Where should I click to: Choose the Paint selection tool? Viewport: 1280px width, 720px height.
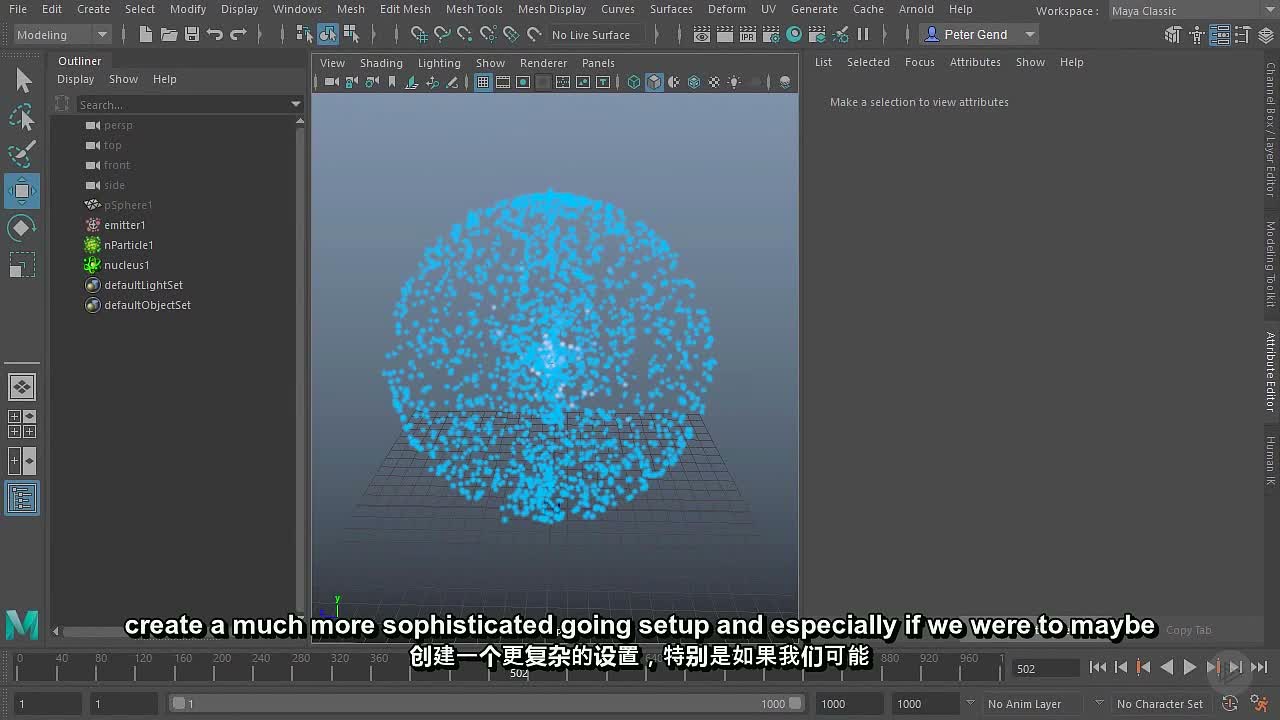click(x=22, y=154)
